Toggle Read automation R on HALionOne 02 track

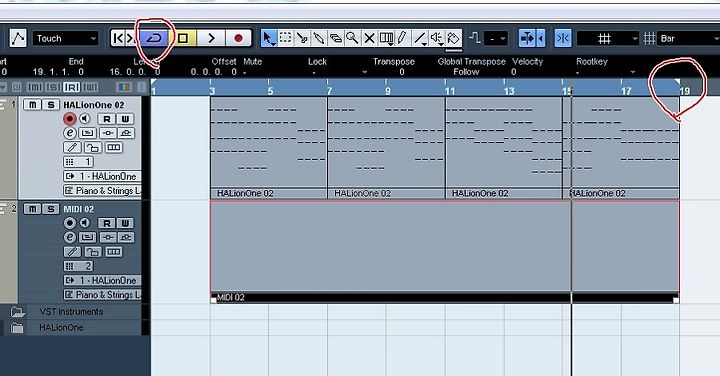(107, 119)
